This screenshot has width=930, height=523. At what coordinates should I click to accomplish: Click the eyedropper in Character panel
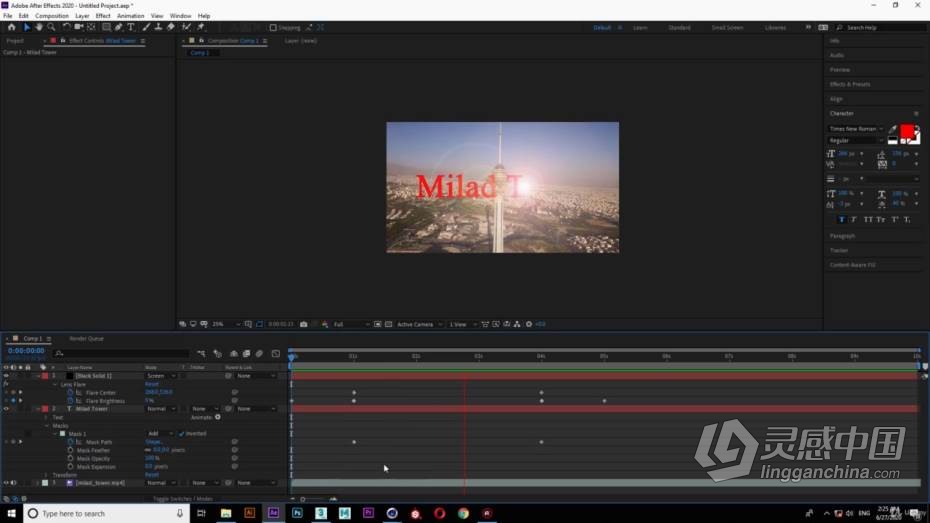pos(893,129)
